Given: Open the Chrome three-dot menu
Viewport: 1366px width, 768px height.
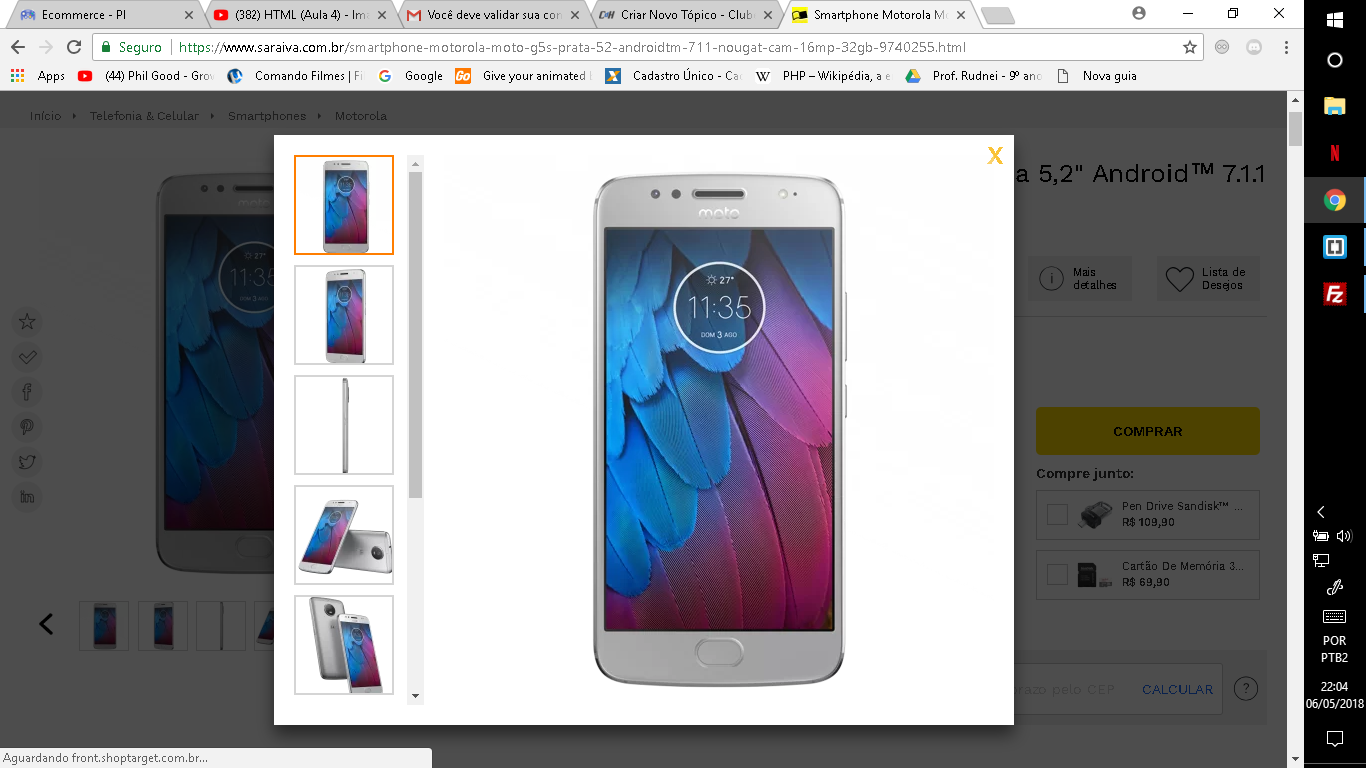Looking at the screenshot, I should (x=1287, y=47).
